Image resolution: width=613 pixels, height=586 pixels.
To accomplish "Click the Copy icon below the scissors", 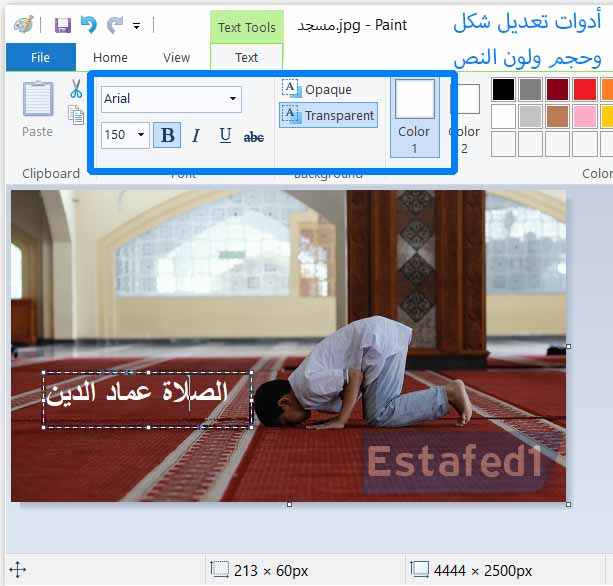I will [x=76, y=114].
